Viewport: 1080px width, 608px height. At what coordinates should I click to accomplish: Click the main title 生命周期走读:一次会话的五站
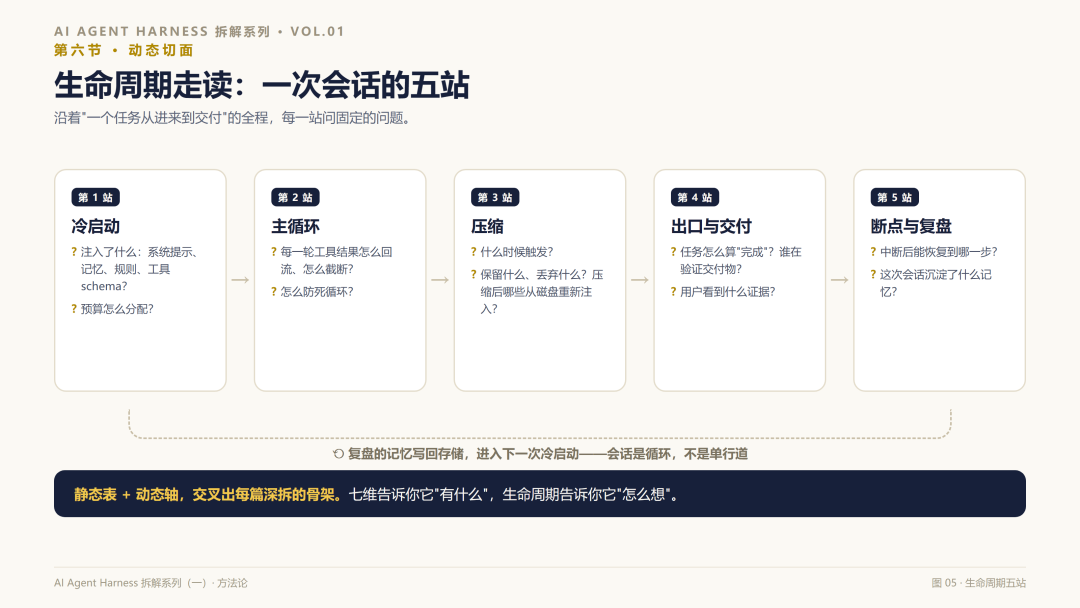pos(262,86)
